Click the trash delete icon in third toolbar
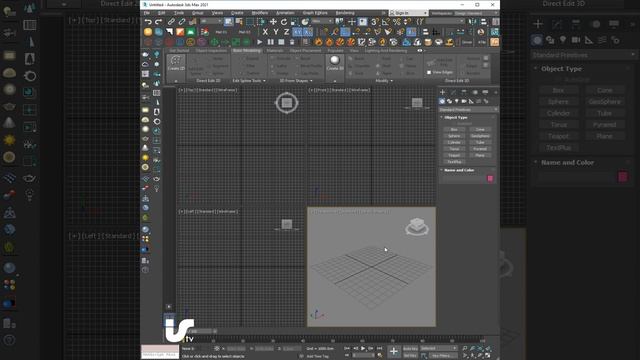 292,42
